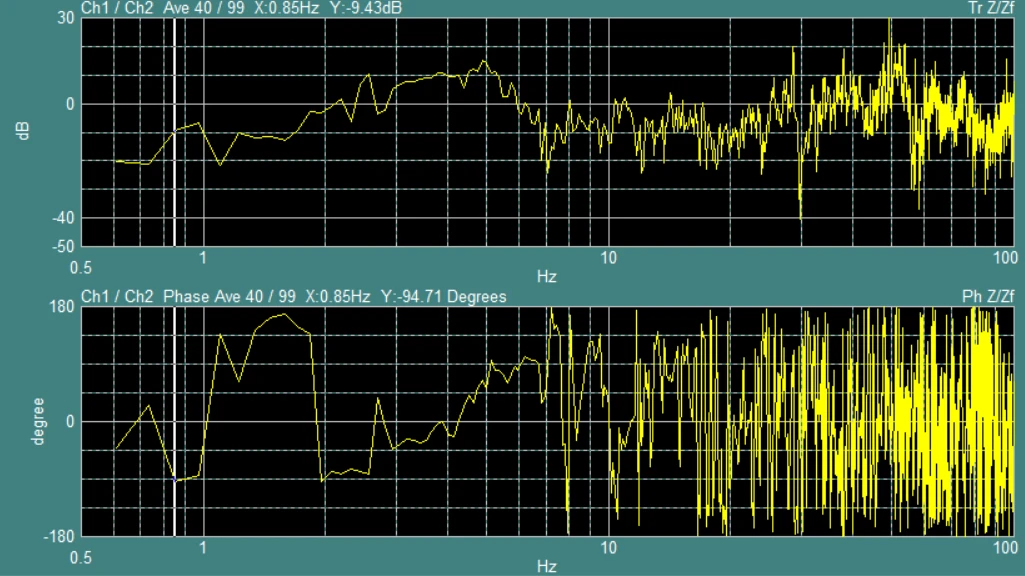Click 'Ch1 / Ch2 Ave 40 / 99' header text
The image size is (1025, 576).
162,8
